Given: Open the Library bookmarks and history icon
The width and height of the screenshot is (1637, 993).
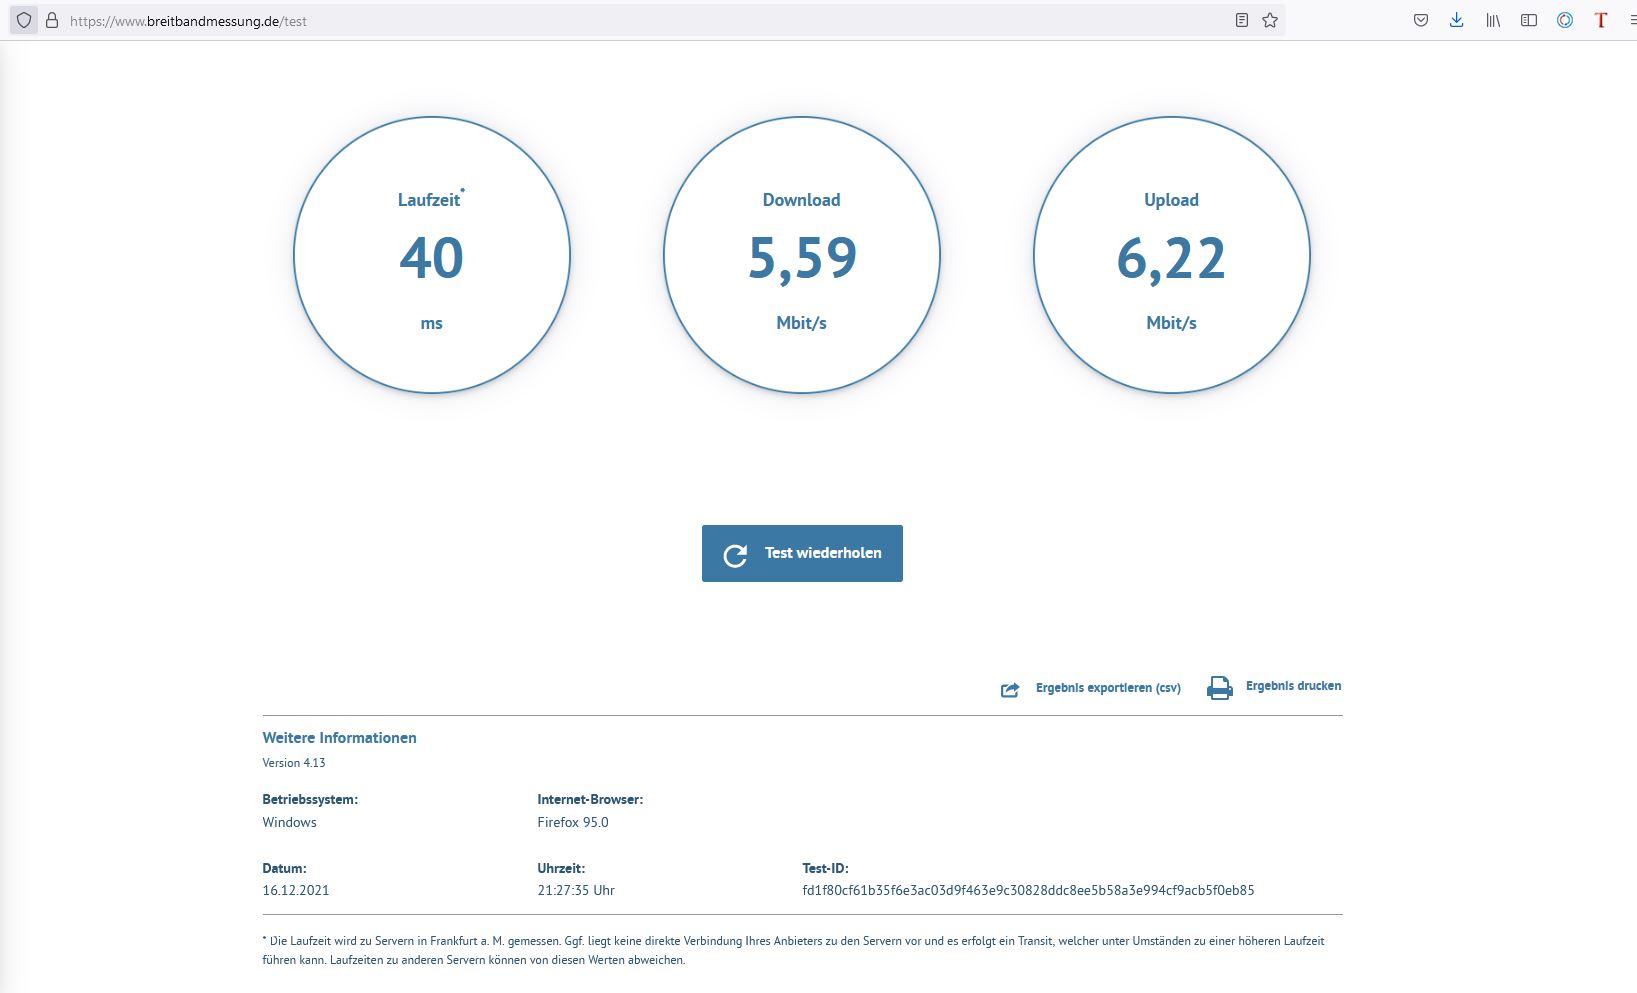Looking at the screenshot, I should point(1492,20).
